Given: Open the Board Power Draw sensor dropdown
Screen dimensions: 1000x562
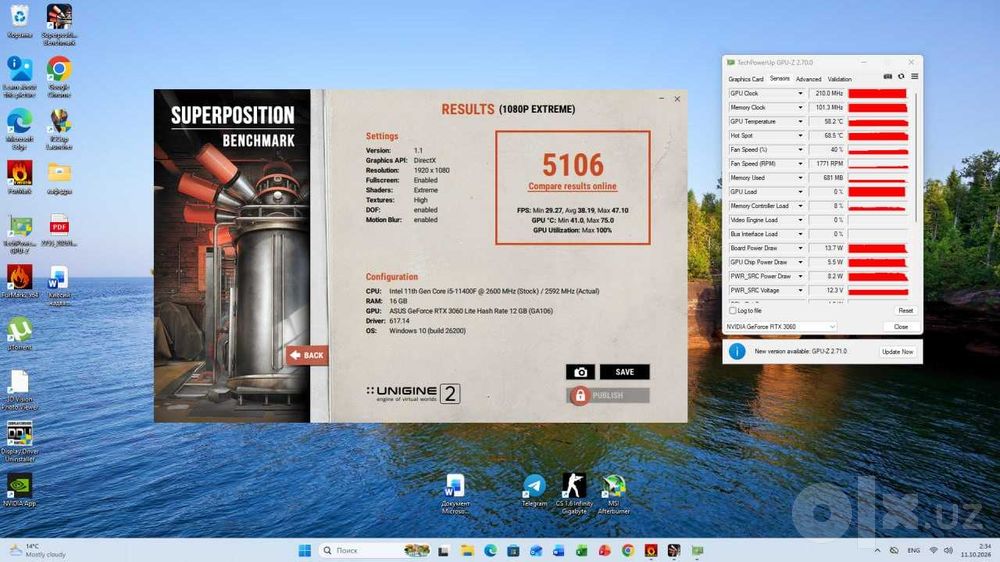Looking at the screenshot, I should click(x=800, y=248).
